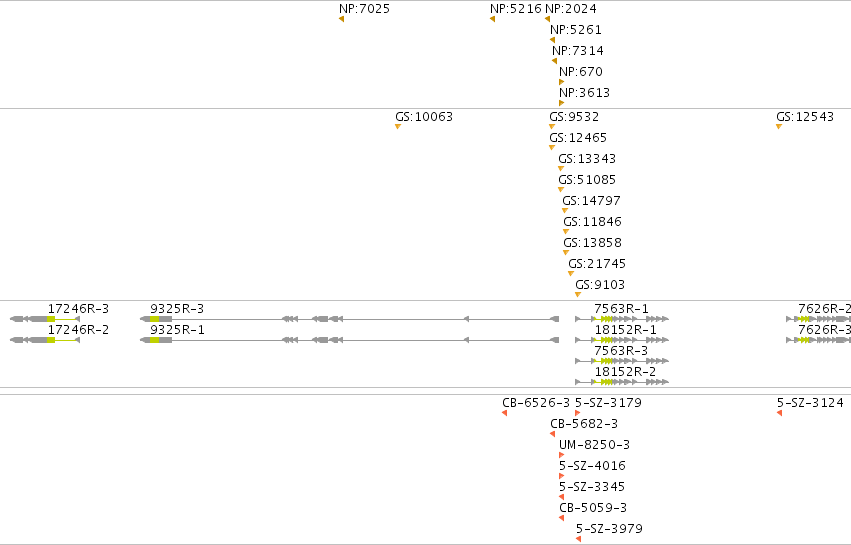Click the yellow-green exon of 9325R-3
The image size is (851, 545).
coord(155,319)
